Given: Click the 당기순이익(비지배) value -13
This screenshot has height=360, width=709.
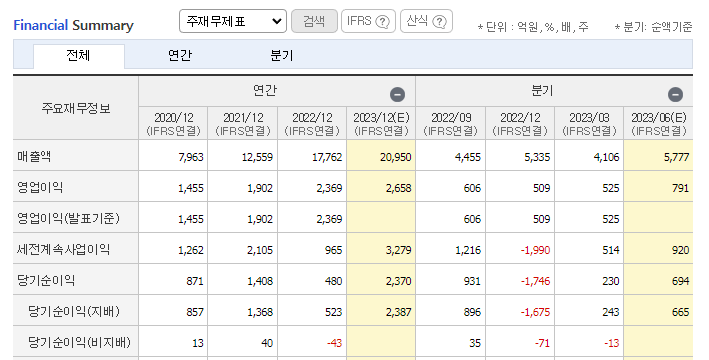Looking at the screenshot, I should pyautogui.click(x=612, y=343).
